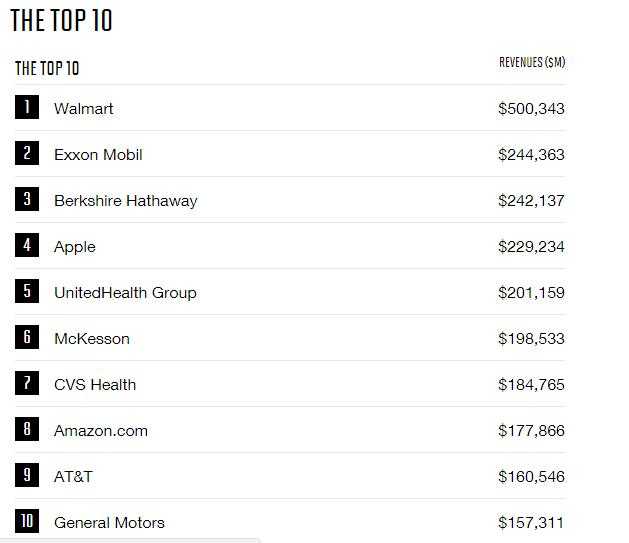Open the Walmart company link
This screenshot has width=629, height=543.
pos(84,108)
